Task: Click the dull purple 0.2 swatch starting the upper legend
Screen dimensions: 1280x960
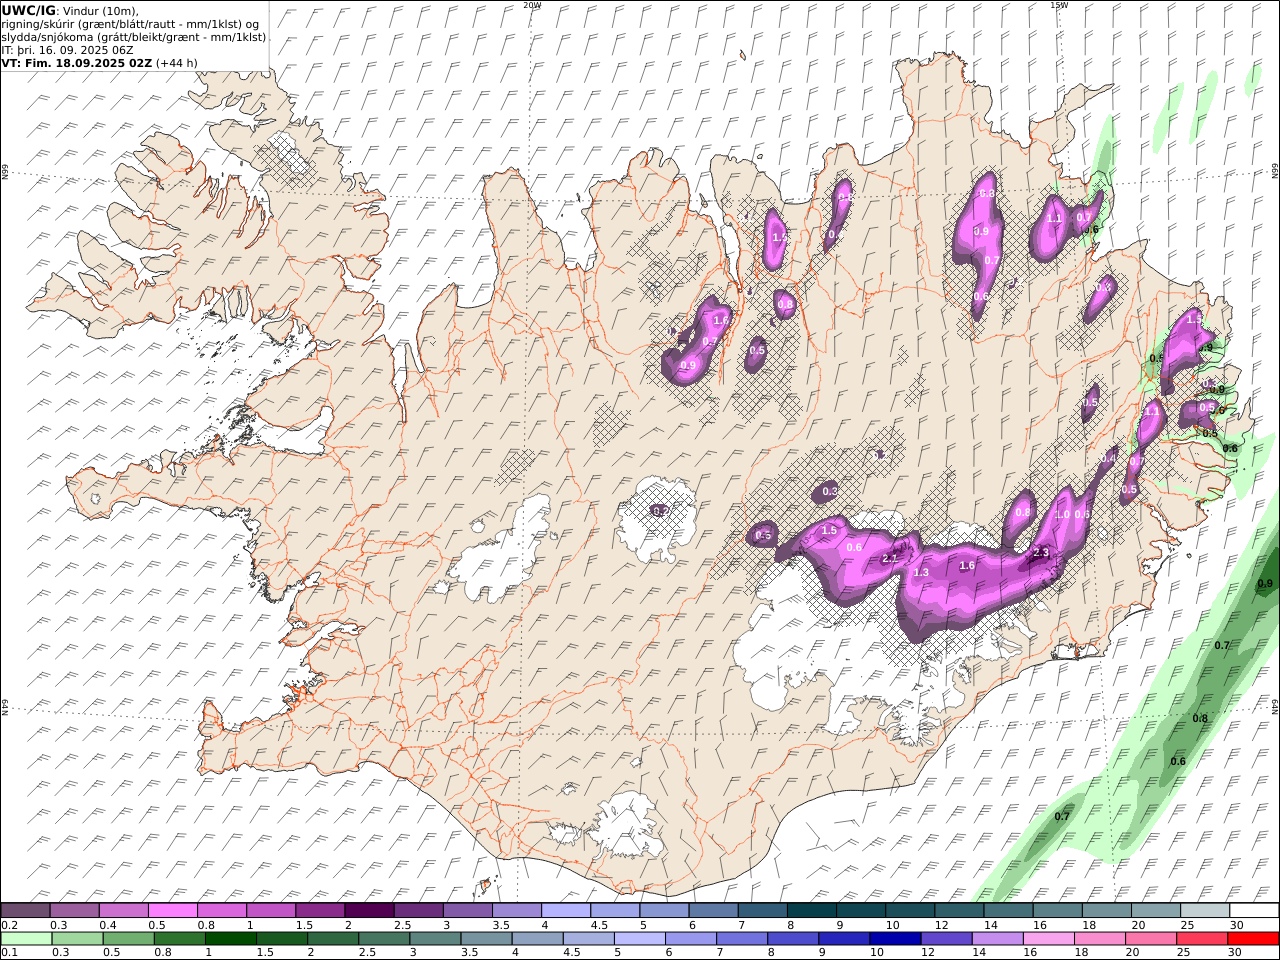Action: pos(25,911)
